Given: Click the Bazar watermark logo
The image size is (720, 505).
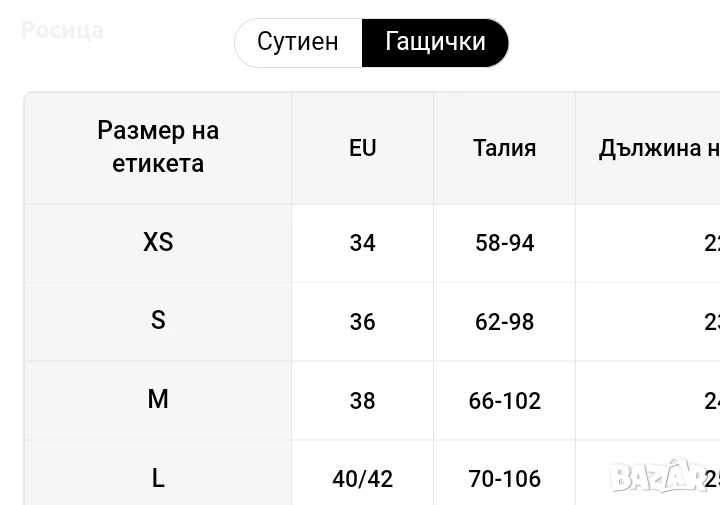Looking at the screenshot, I should click(664, 475).
